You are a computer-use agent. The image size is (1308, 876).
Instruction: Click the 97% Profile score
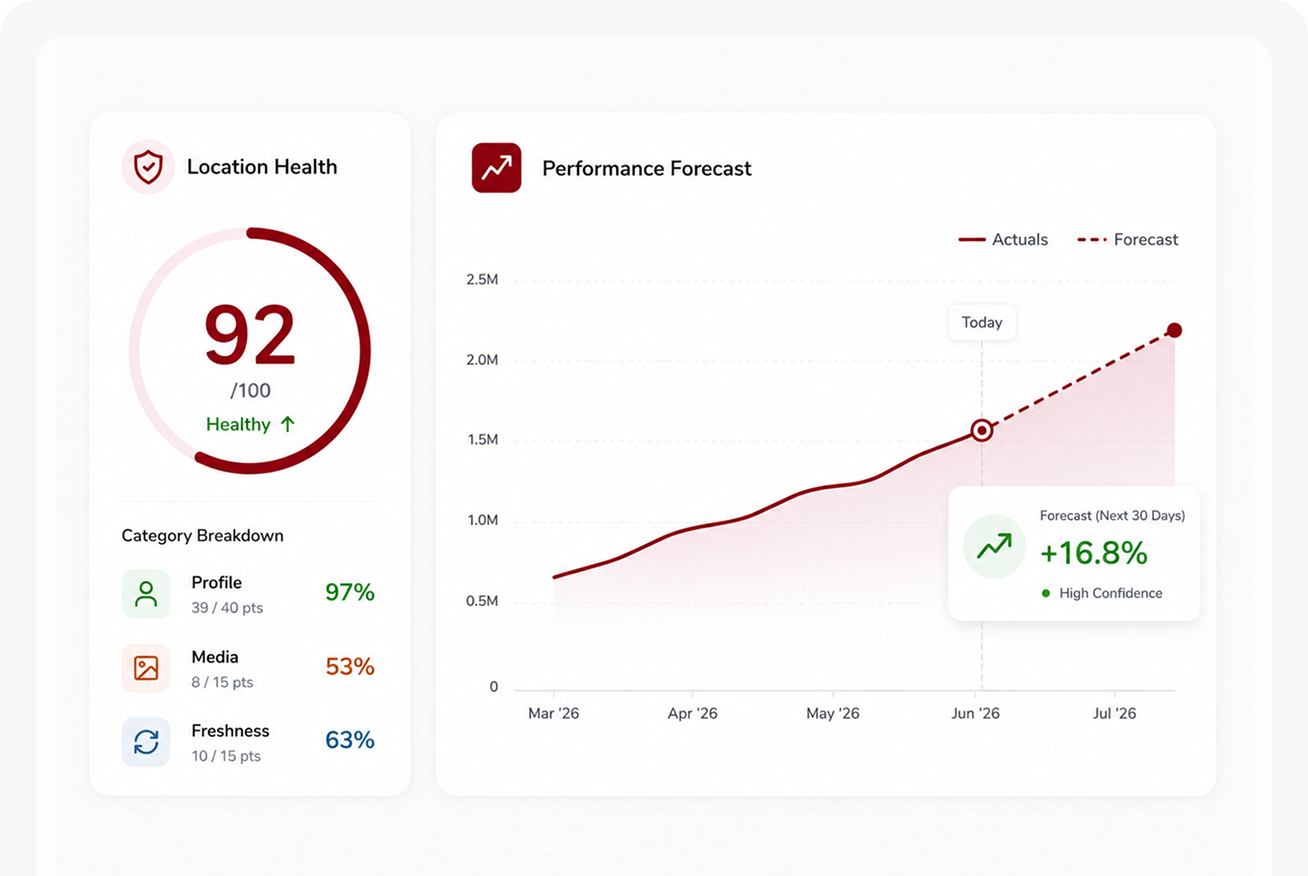(350, 593)
